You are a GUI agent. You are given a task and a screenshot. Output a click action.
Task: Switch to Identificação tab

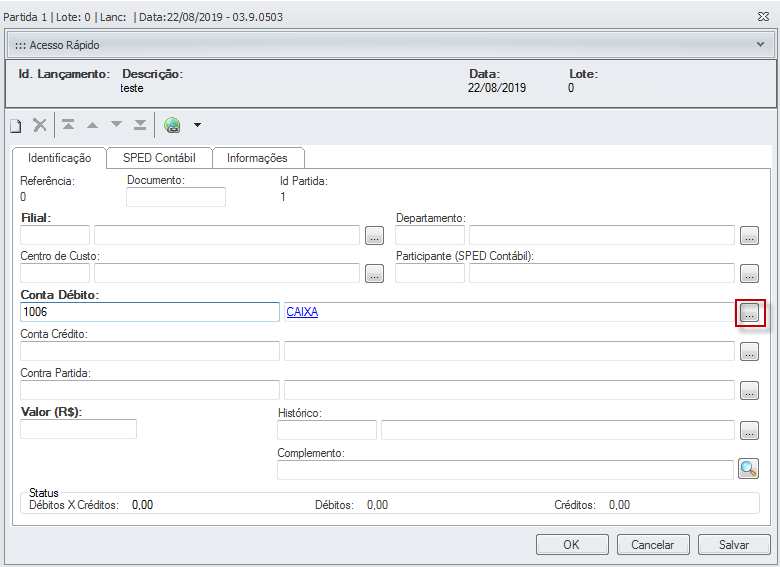click(x=59, y=158)
